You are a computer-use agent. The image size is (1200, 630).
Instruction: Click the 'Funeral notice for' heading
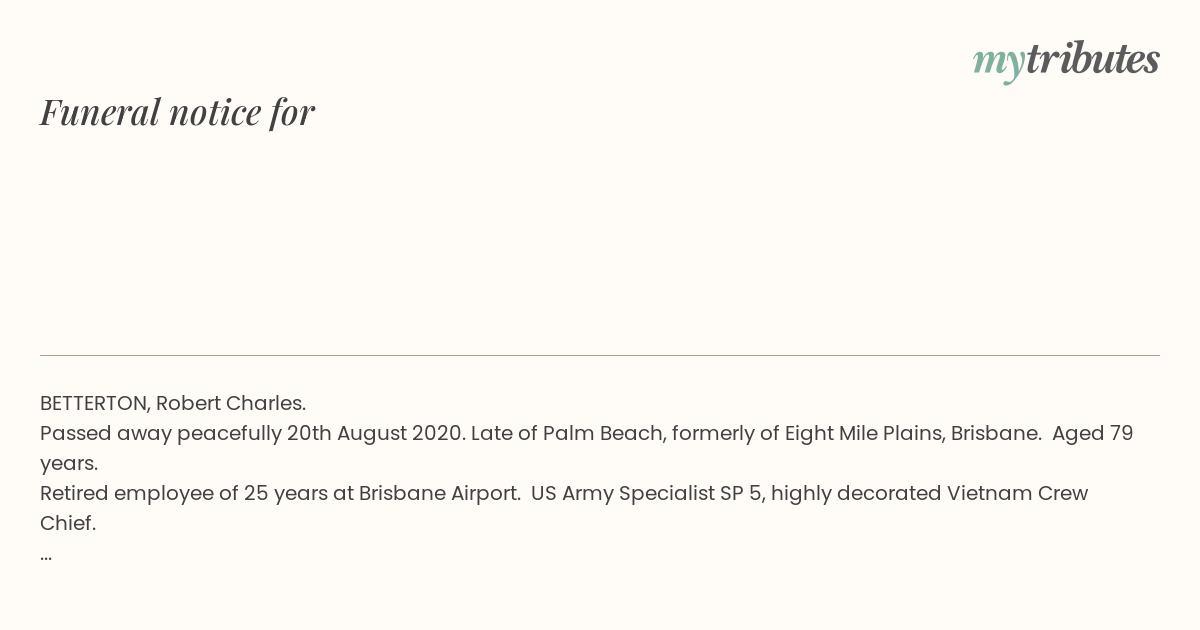[177, 112]
